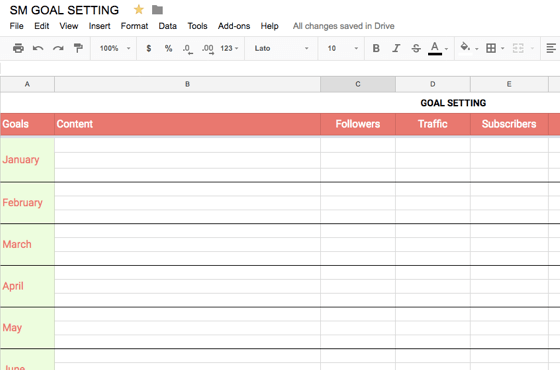Select the Traffic header cell
This screenshot has width=560, height=370.
pos(433,124)
